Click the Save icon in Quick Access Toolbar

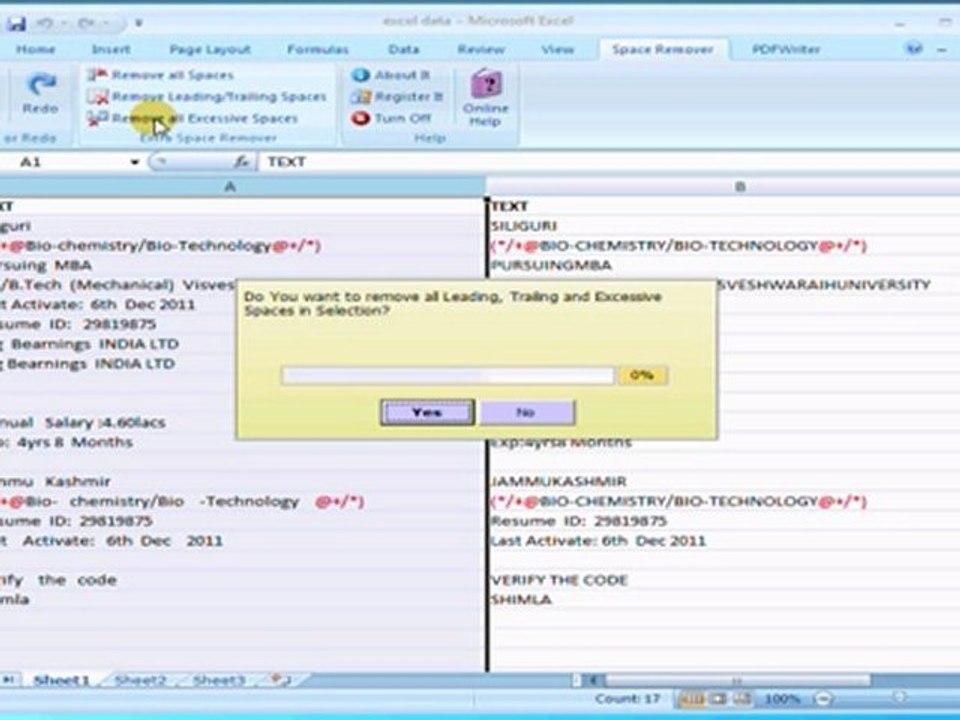[17, 23]
